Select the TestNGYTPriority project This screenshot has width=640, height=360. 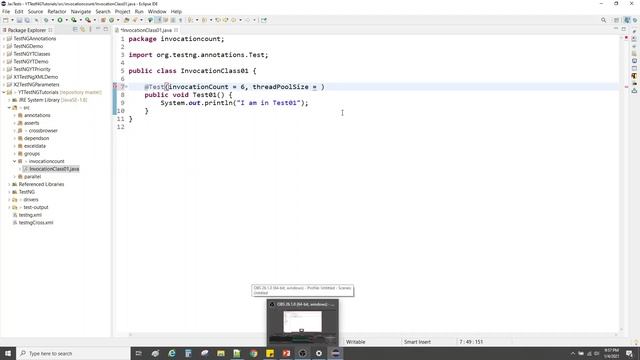tap(32, 69)
